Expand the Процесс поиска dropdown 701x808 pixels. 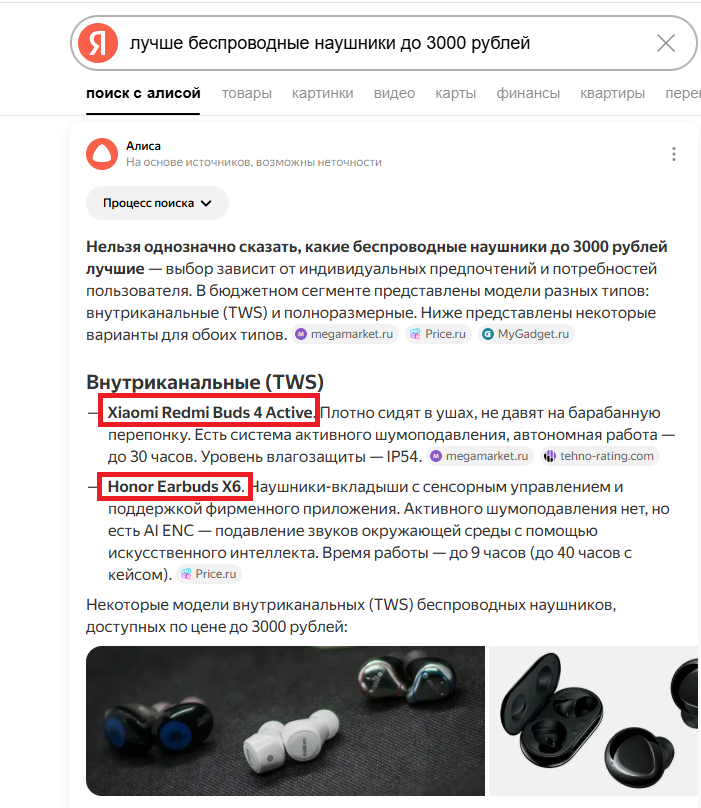157,203
